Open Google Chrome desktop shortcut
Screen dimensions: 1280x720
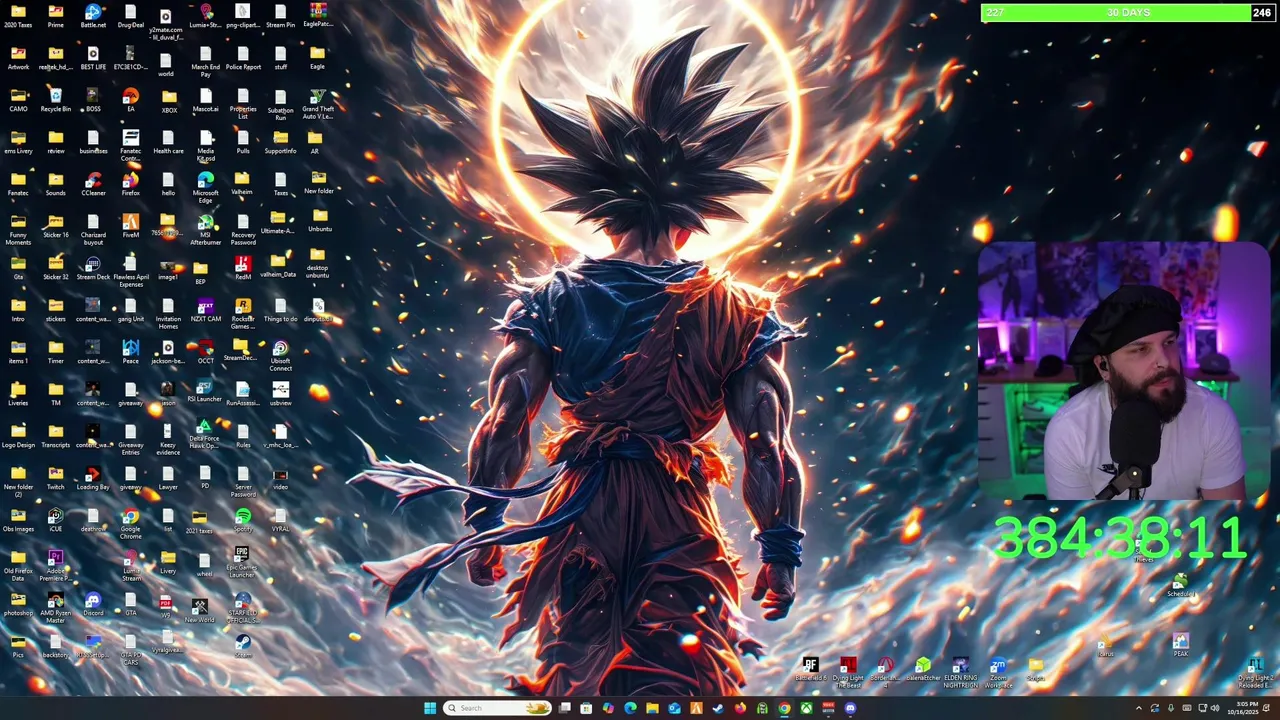(x=131, y=523)
